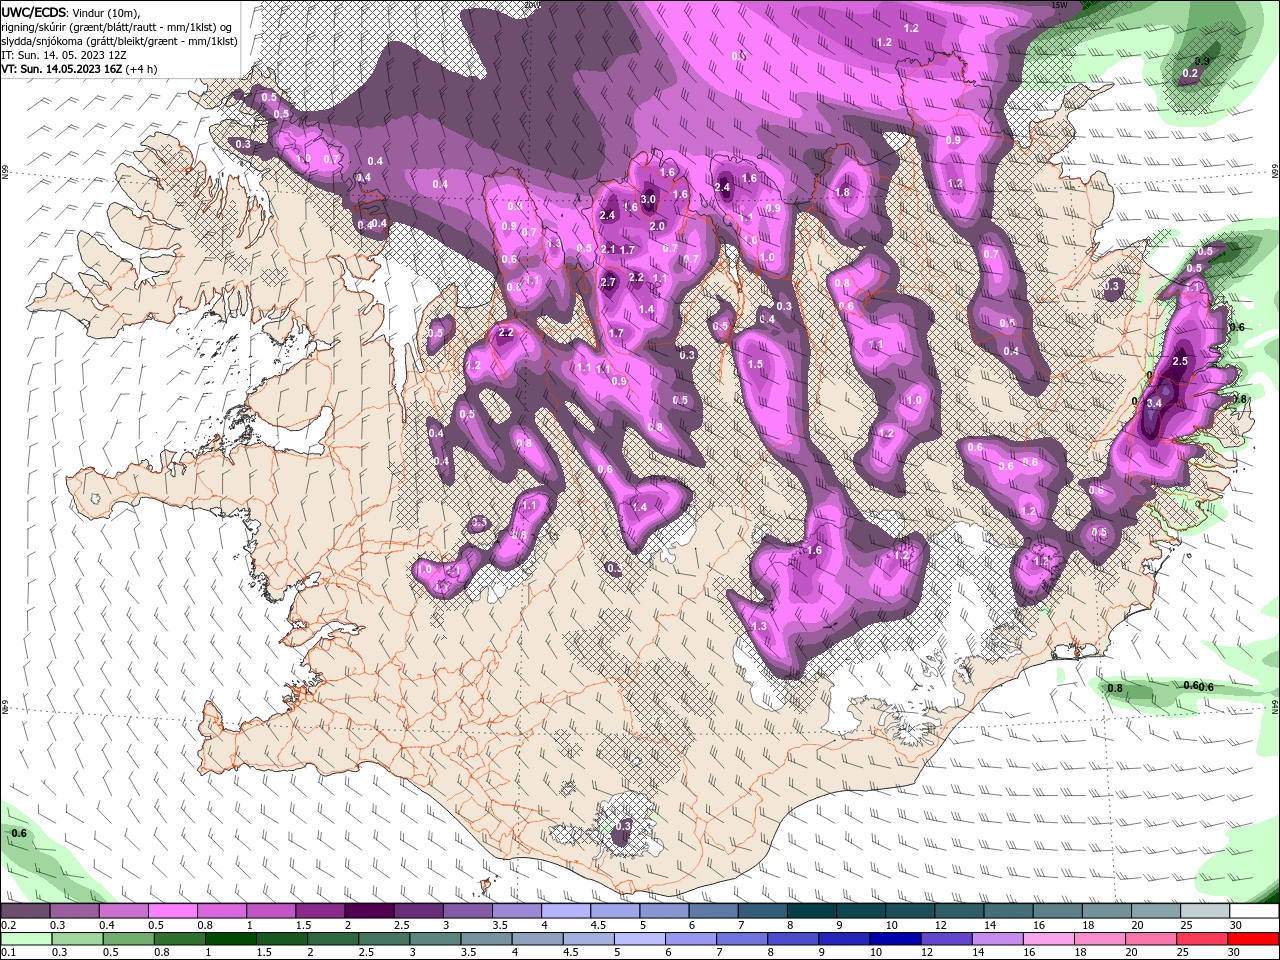The image size is (1280, 960).
Task: Click the 2.5 snowfall value near the east coast
Action: point(1179,361)
